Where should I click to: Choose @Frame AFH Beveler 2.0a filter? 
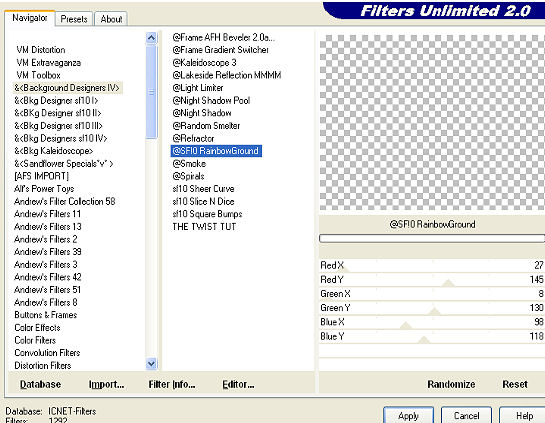(x=223, y=37)
